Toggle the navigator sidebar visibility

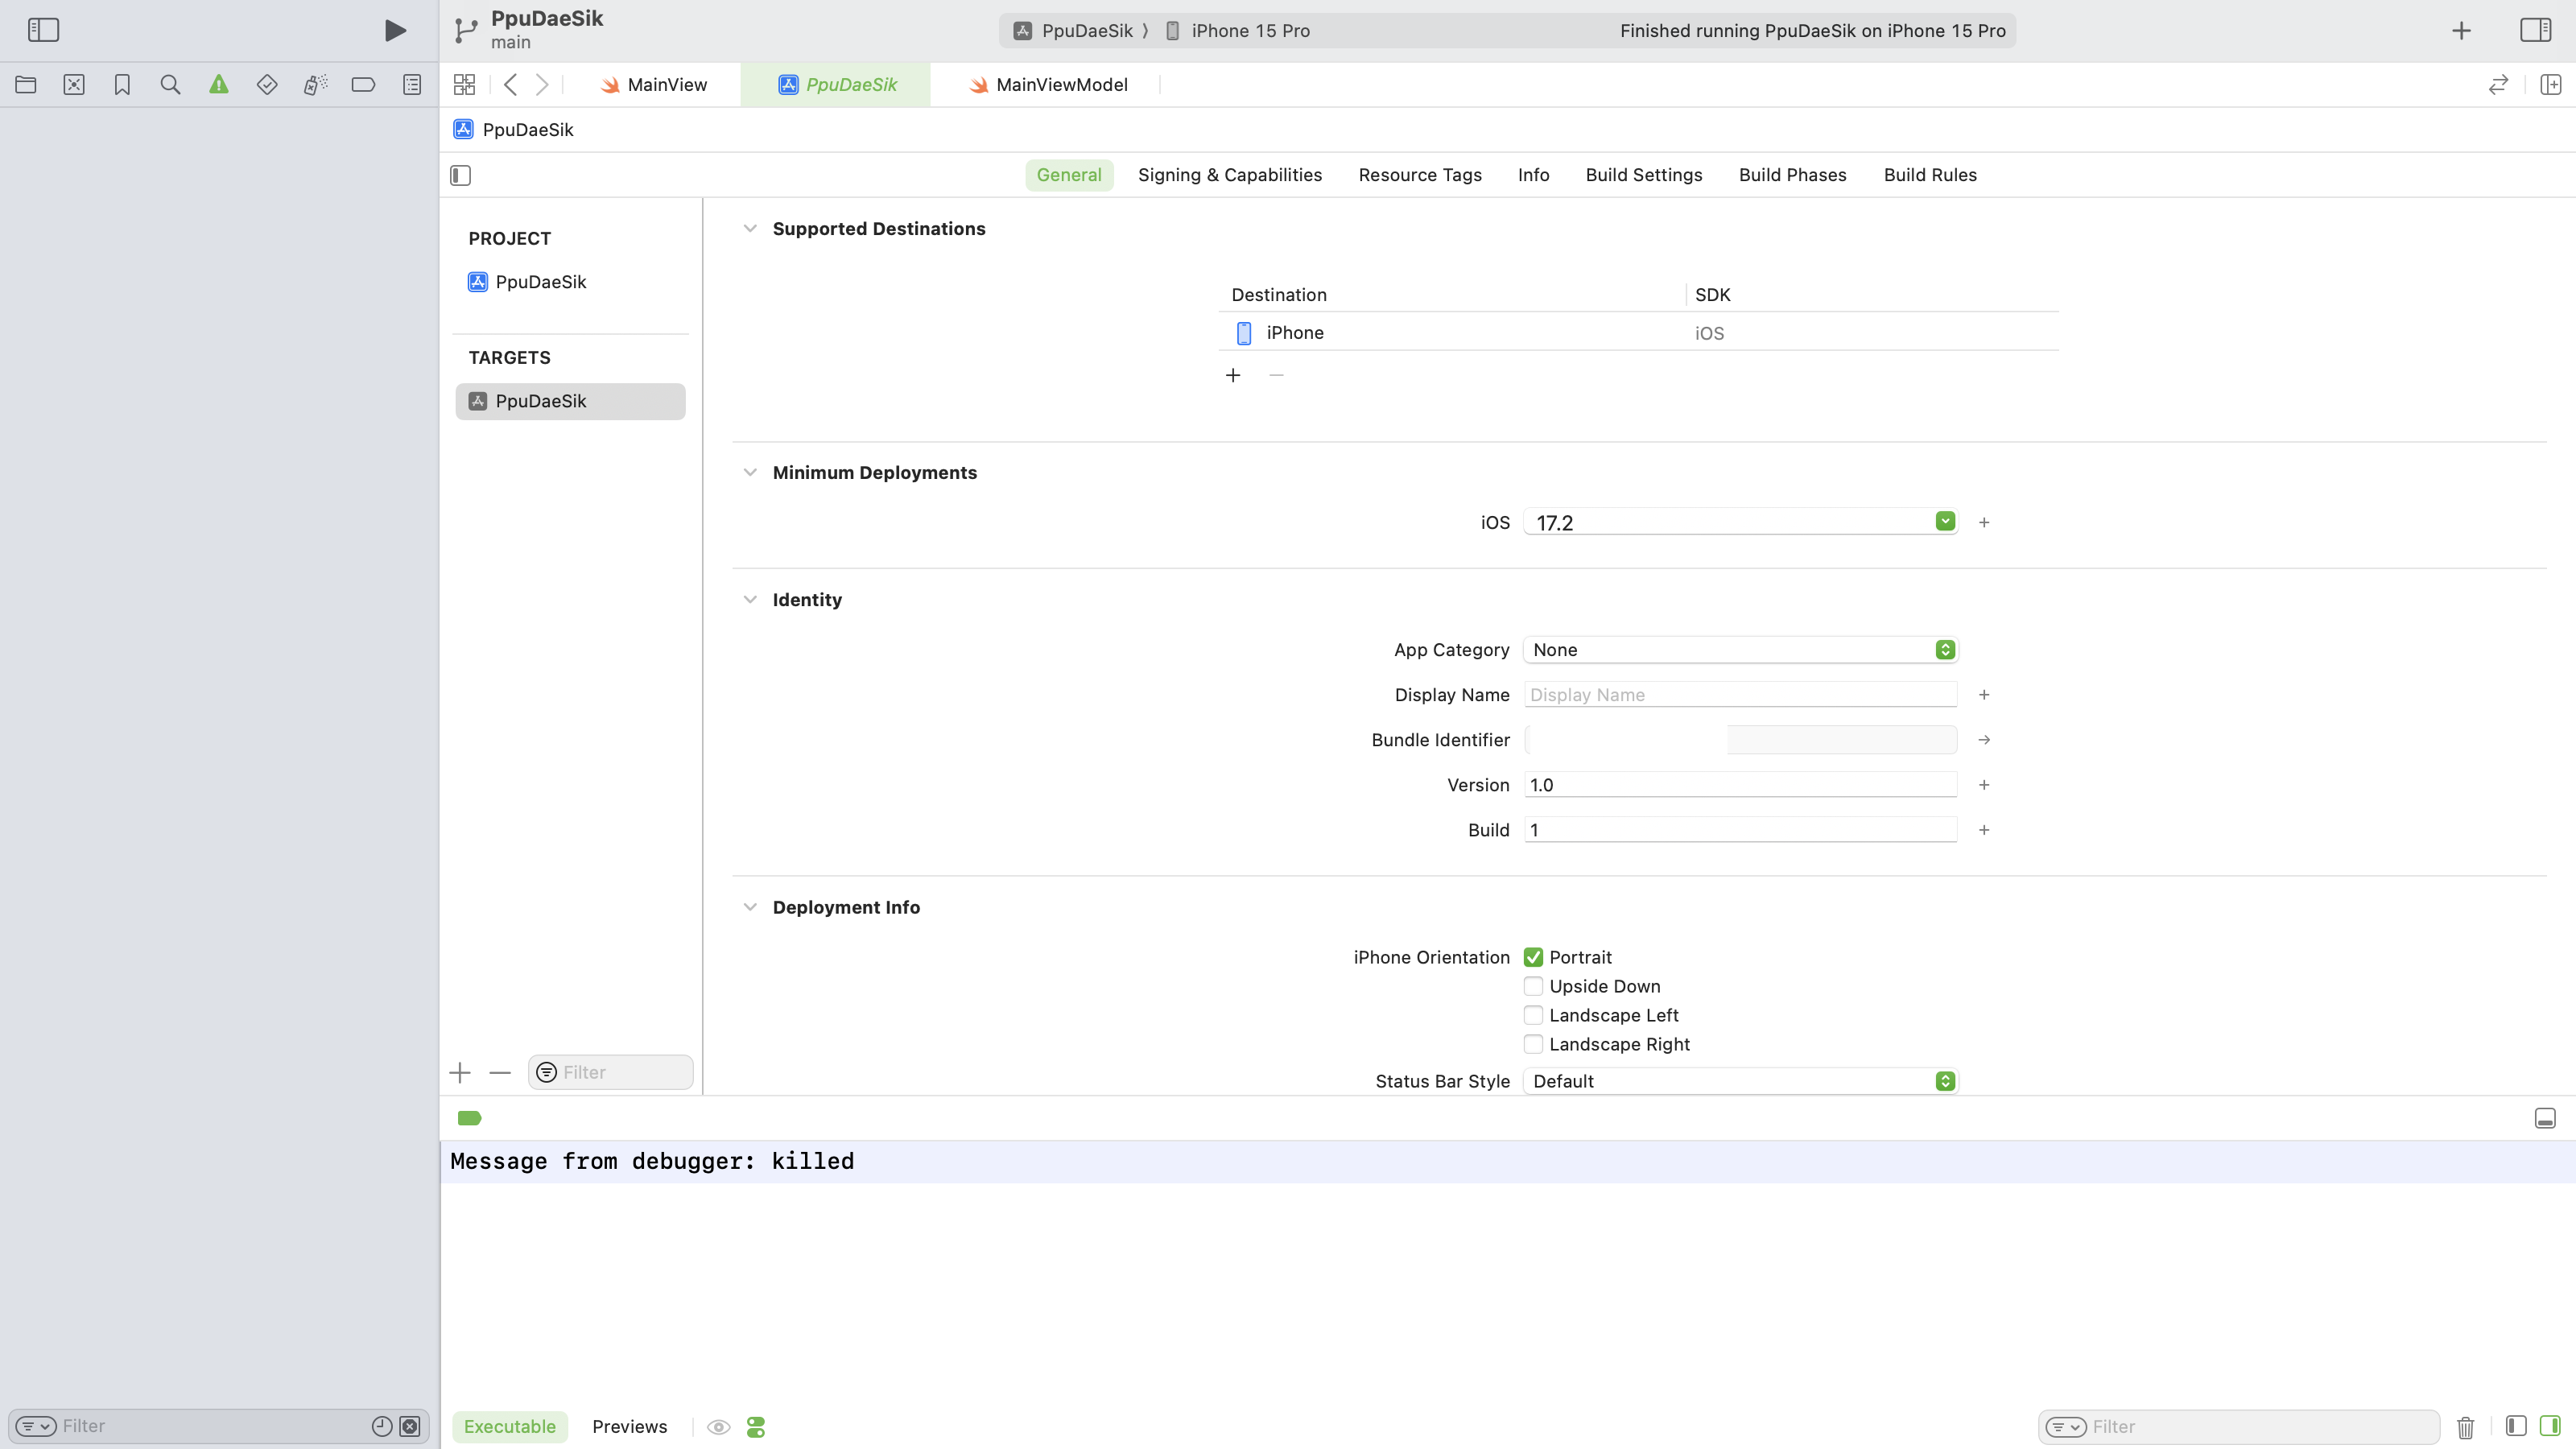43,30
